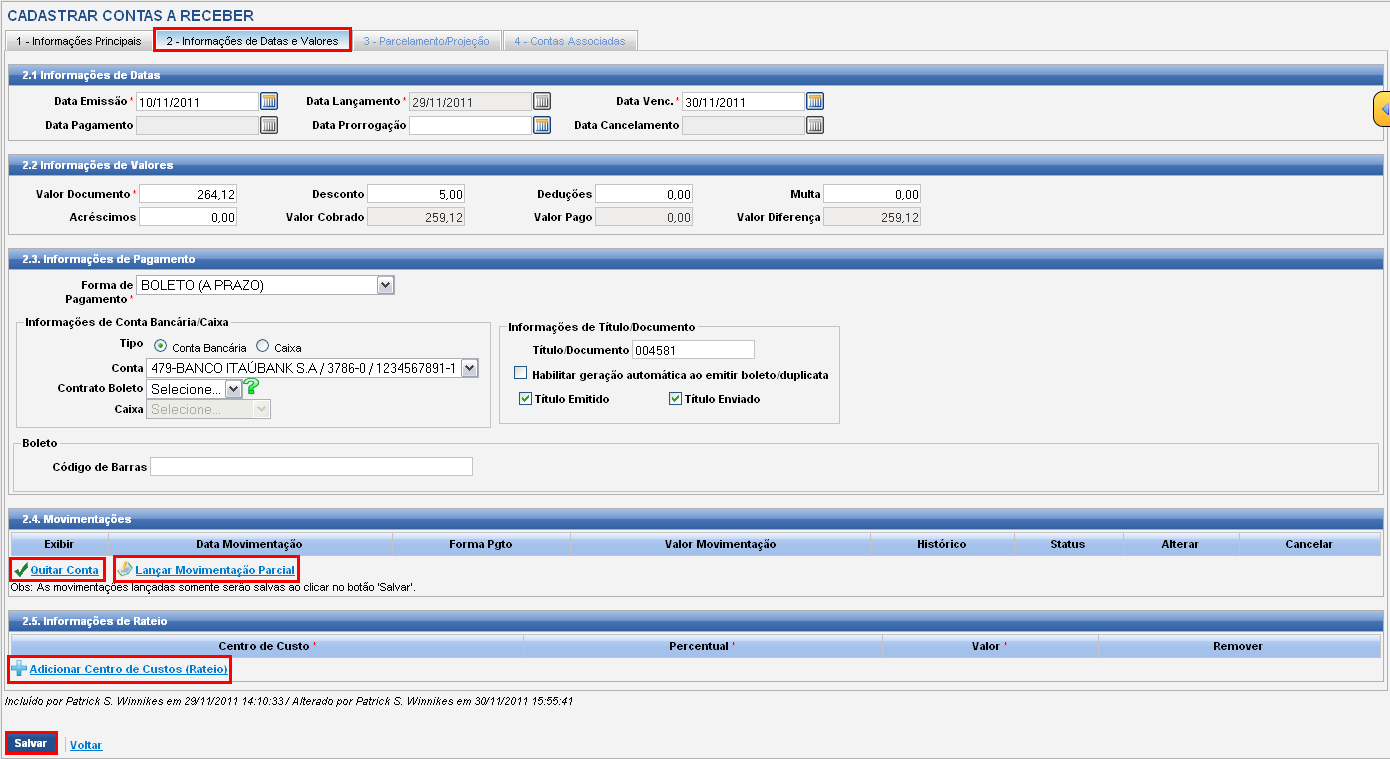
Task: Click the Título/Documento field
Action: [693, 349]
